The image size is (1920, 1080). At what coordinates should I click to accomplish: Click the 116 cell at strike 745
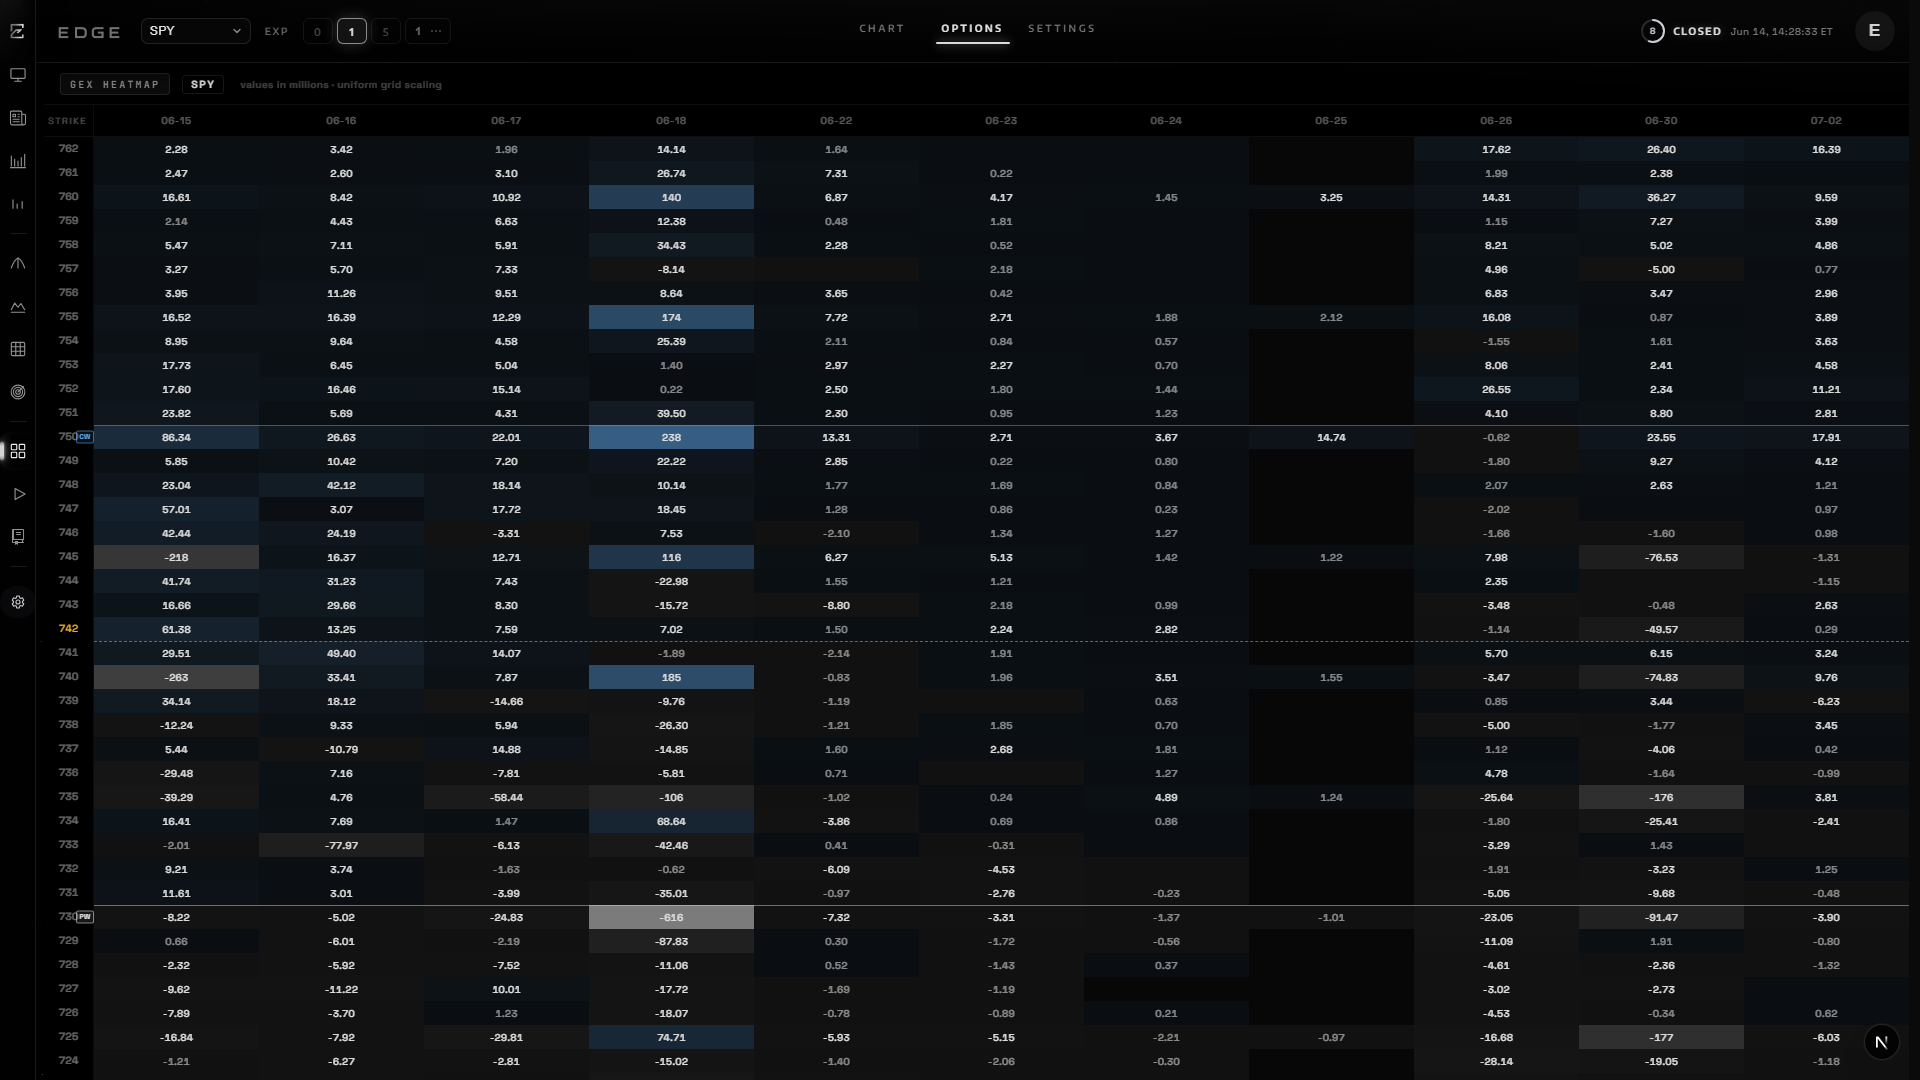tap(671, 557)
